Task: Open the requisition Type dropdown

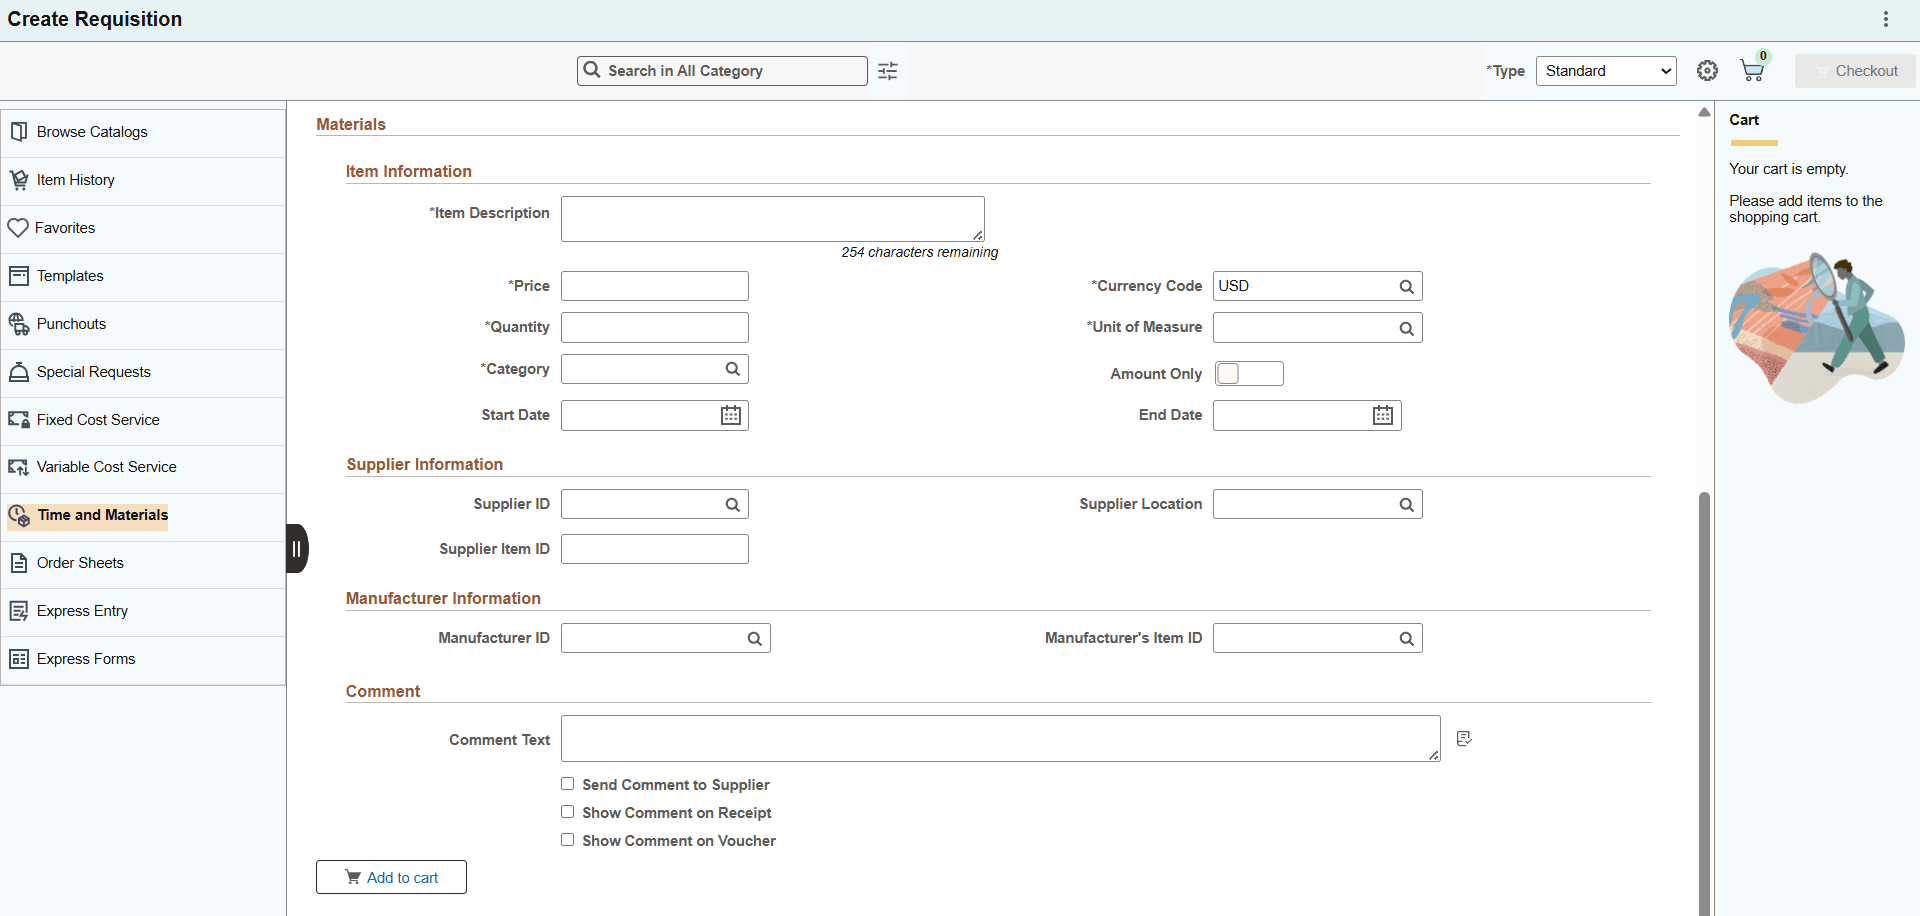Action: (x=1606, y=71)
